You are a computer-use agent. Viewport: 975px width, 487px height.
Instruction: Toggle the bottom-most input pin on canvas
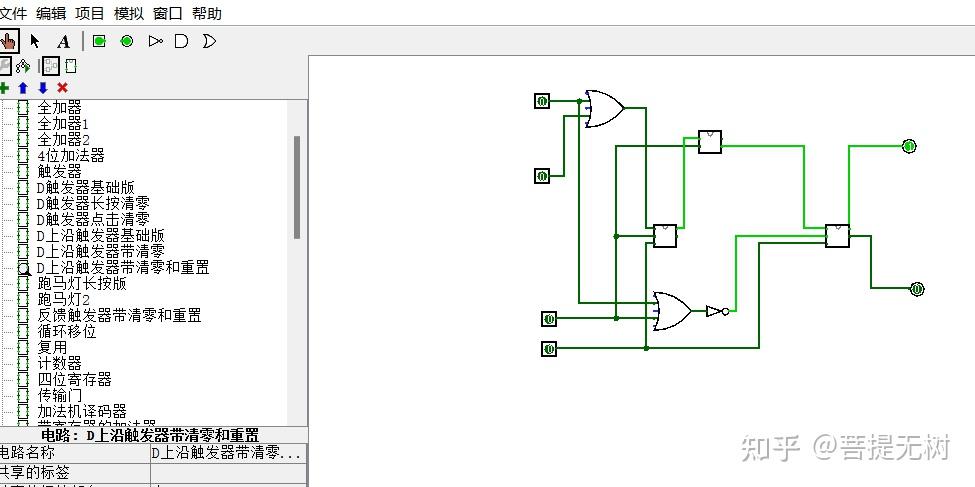pos(549,349)
